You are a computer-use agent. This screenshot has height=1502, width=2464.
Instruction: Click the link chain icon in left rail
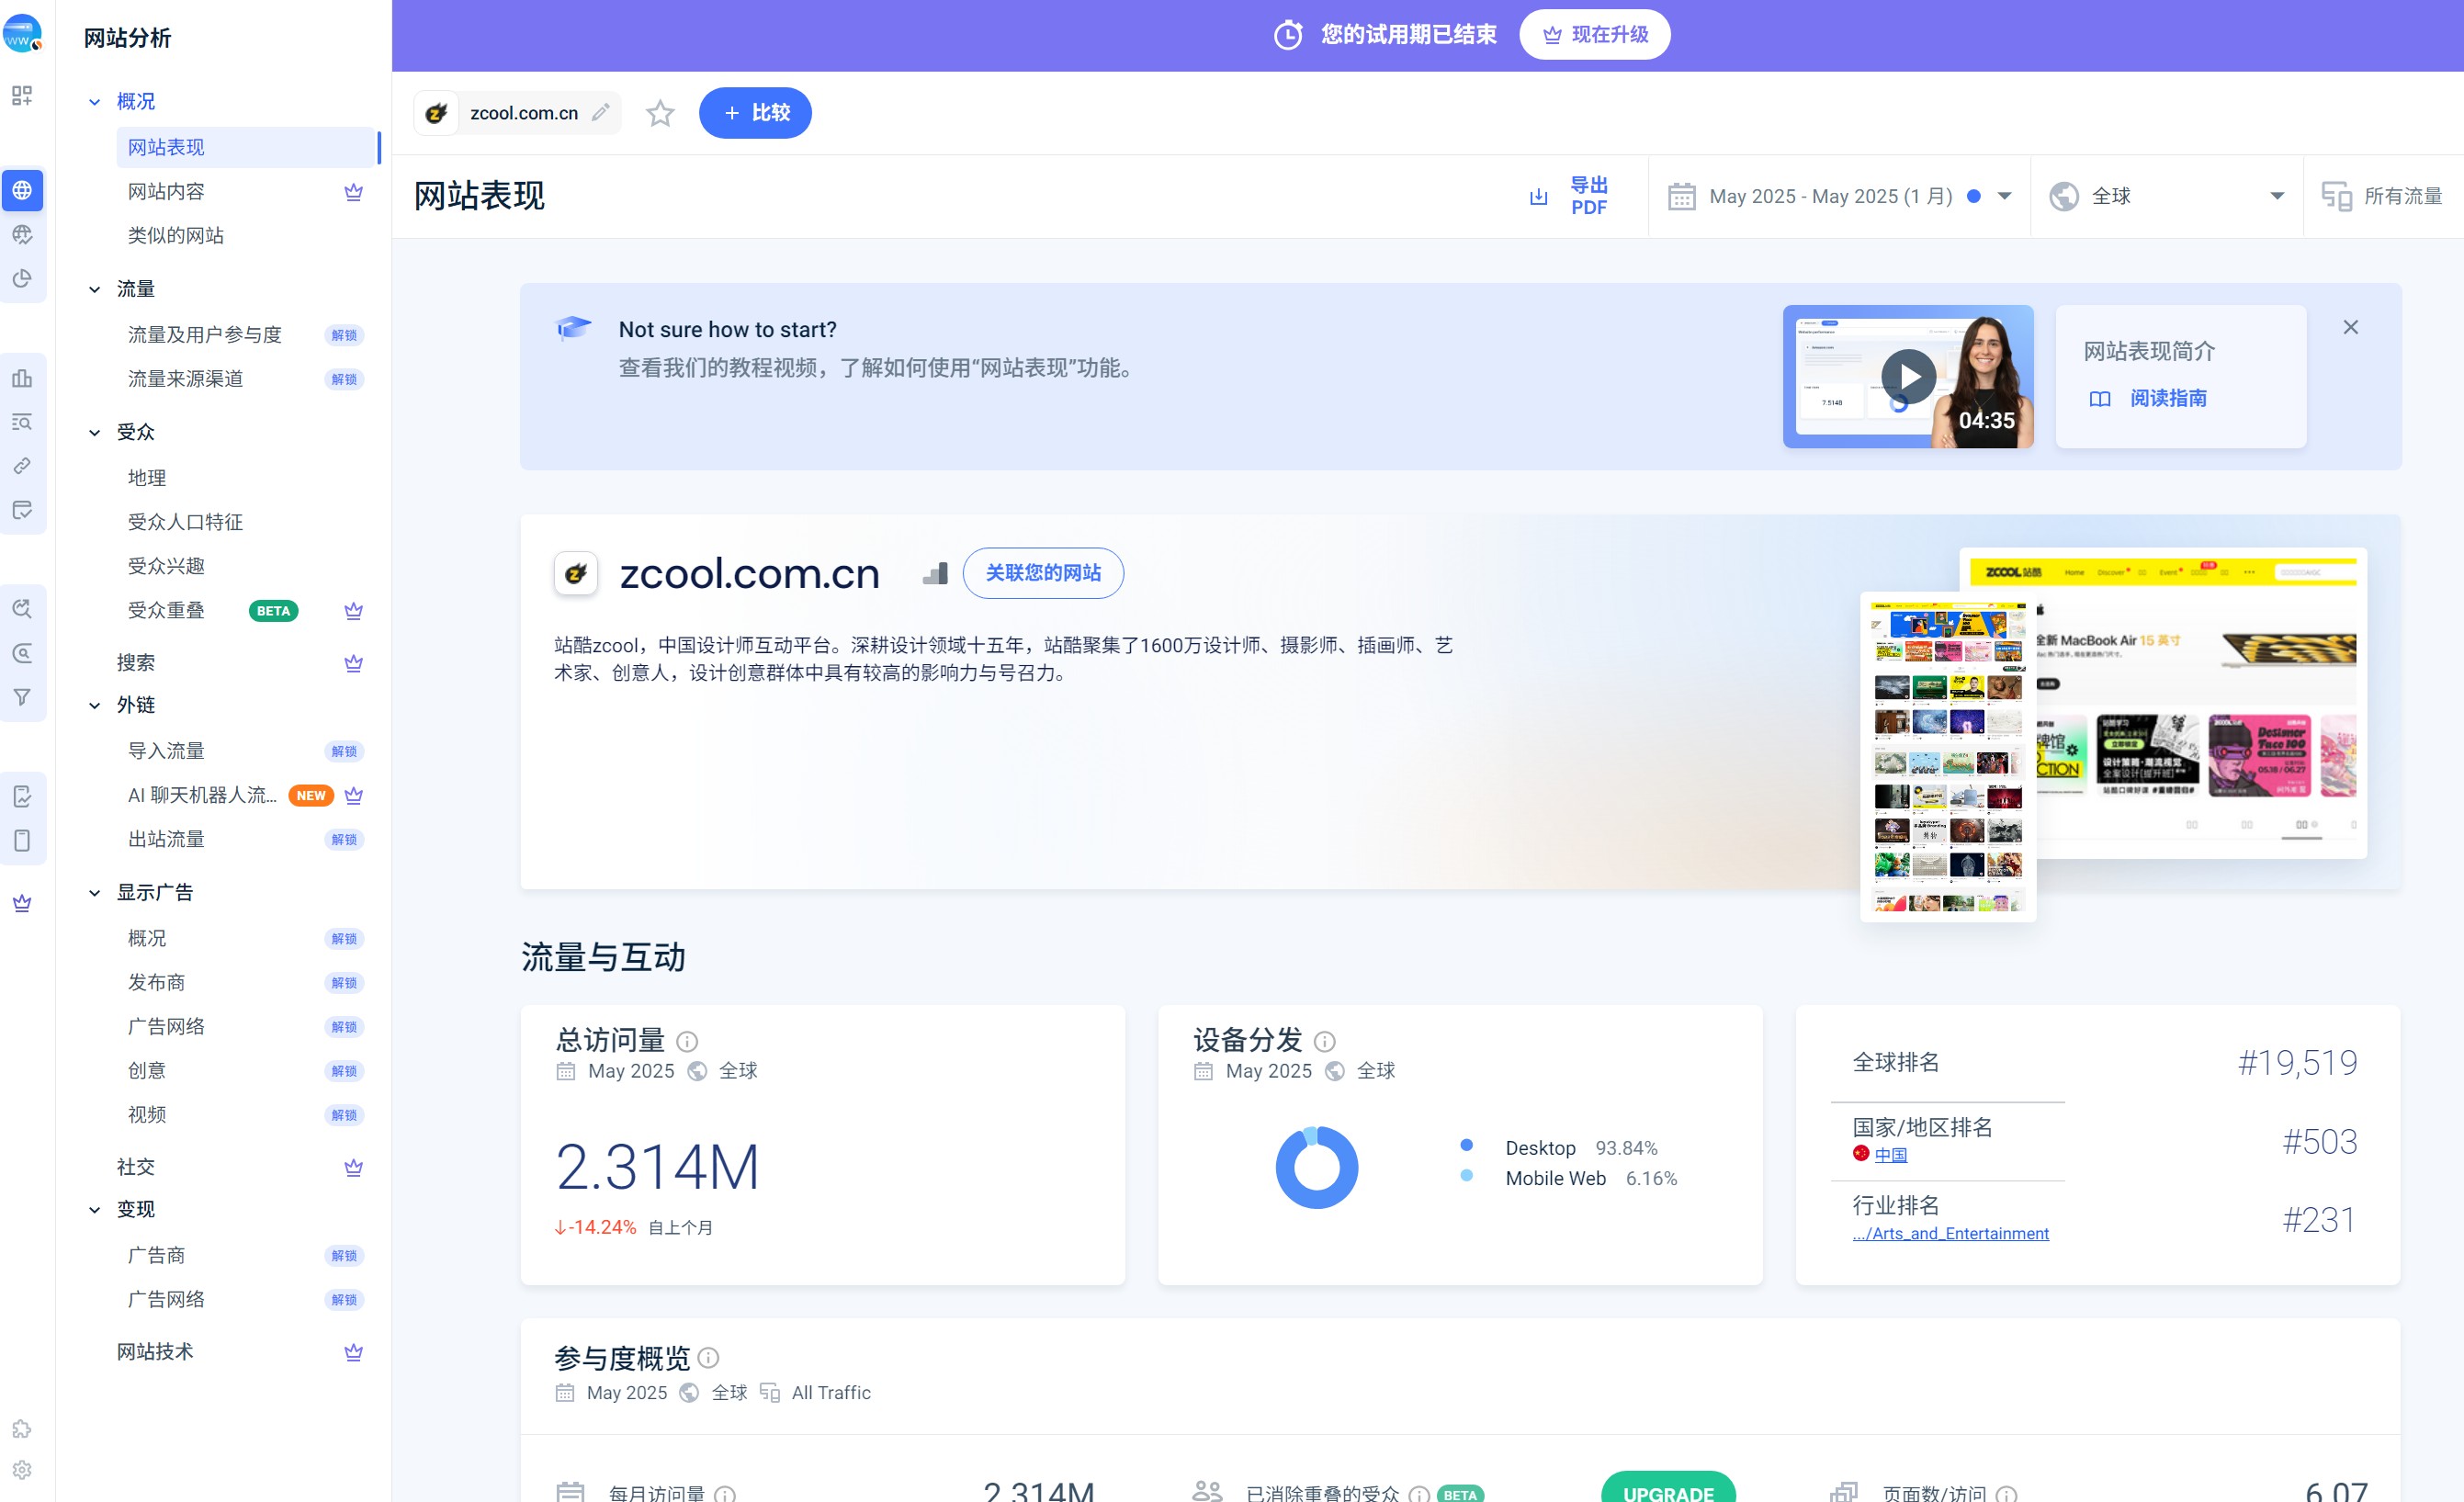click(22, 466)
